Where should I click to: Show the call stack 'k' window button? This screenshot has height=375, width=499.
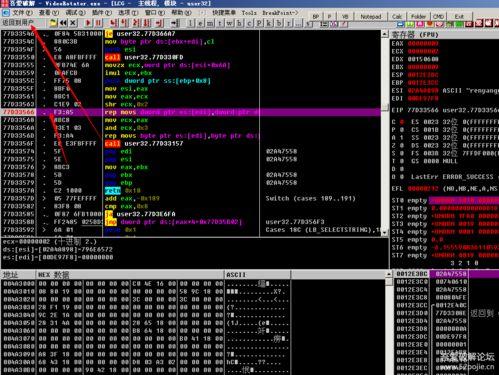click(269, 23)
